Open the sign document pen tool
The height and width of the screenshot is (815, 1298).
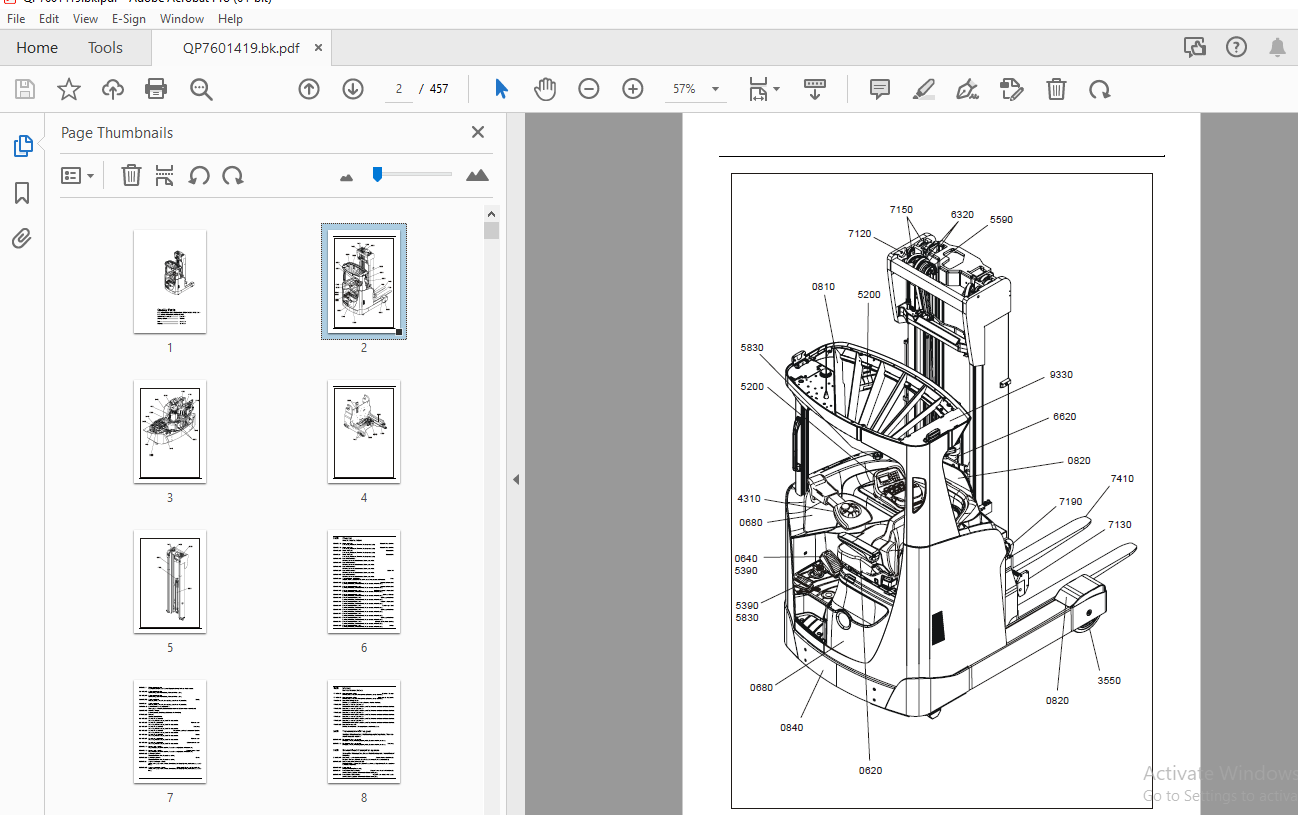click(x=967, y=89)
